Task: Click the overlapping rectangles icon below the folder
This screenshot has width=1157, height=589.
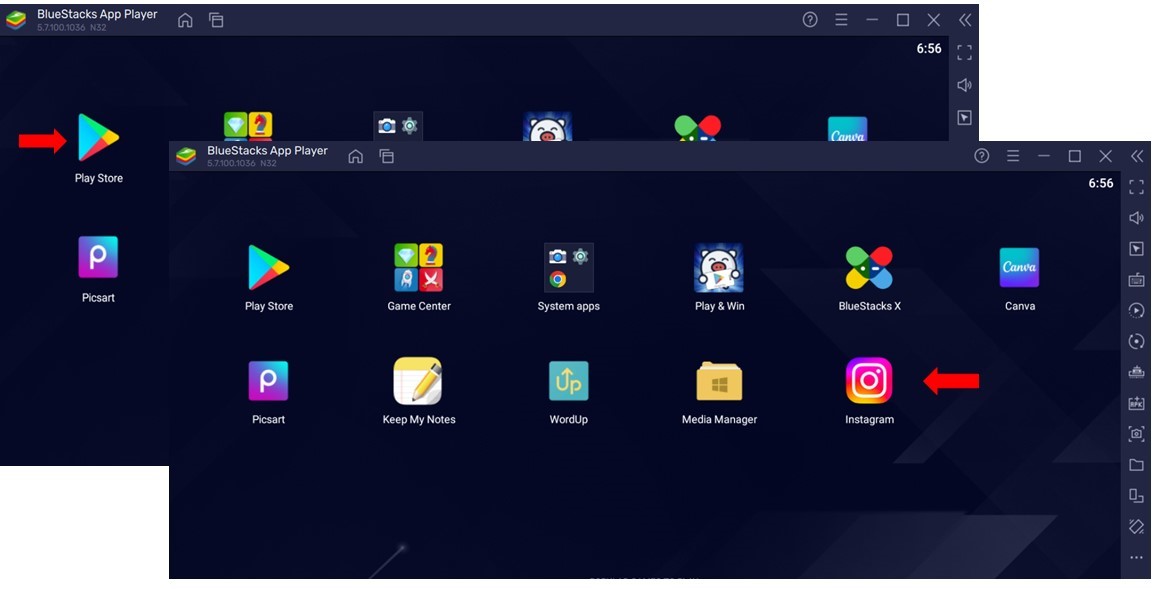Action: 1136,496
